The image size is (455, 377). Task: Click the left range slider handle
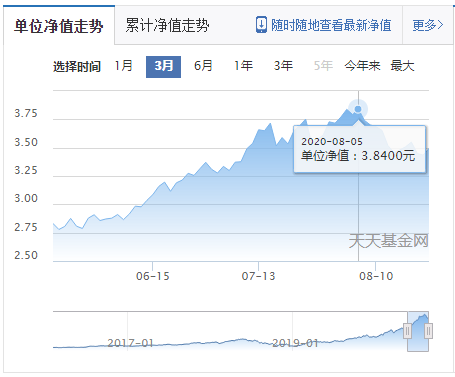tap(407, 331)
